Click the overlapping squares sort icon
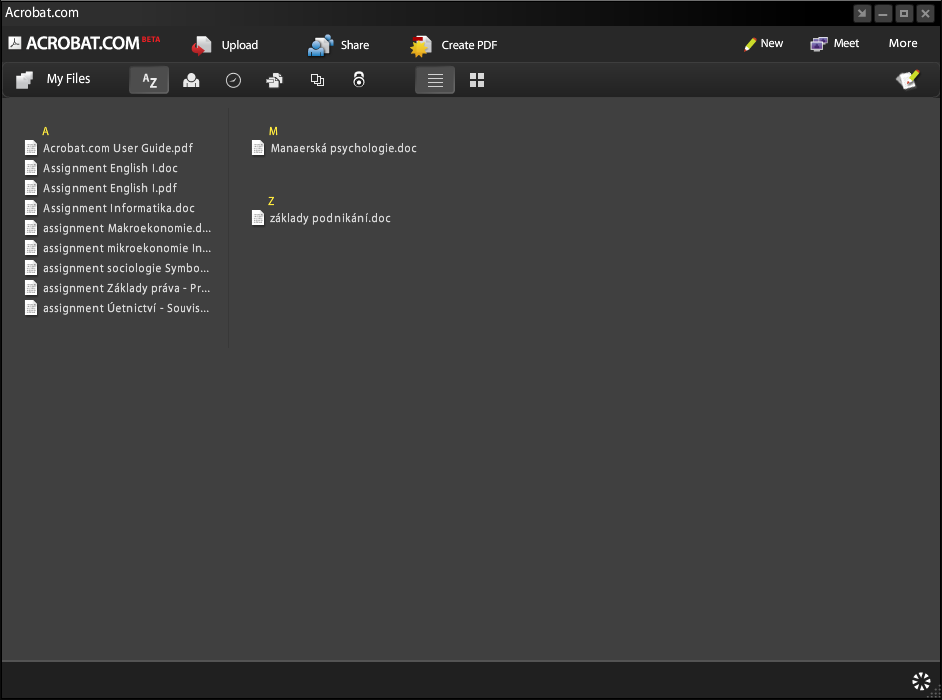This screenshot has height=700, width=942. (x=317, y=80)
